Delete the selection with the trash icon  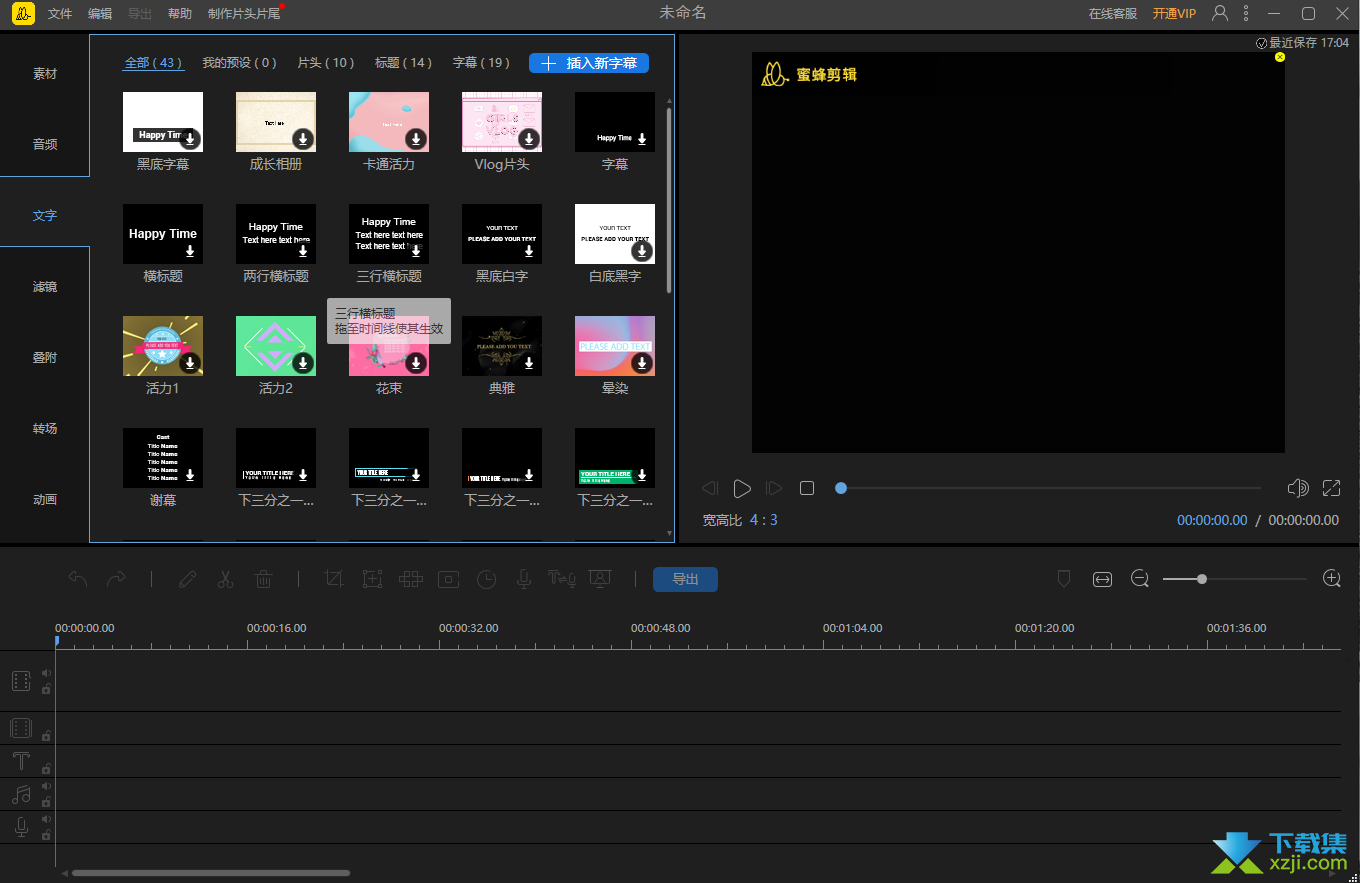pos(263,579)
